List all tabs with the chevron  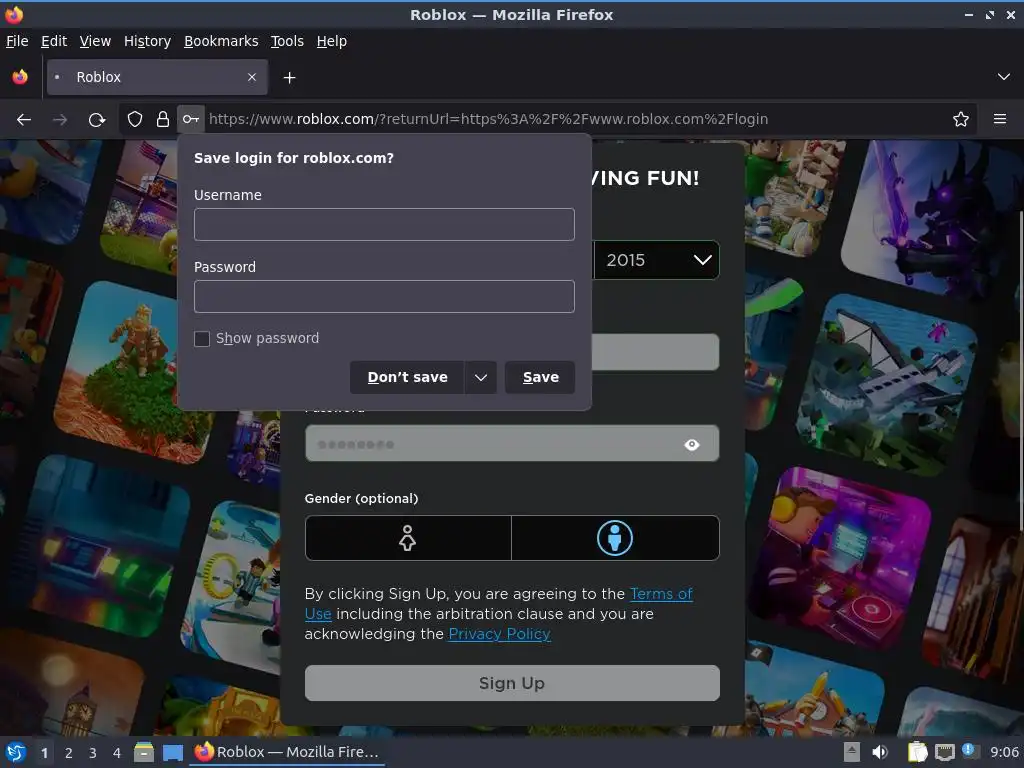pos(1004,77)
